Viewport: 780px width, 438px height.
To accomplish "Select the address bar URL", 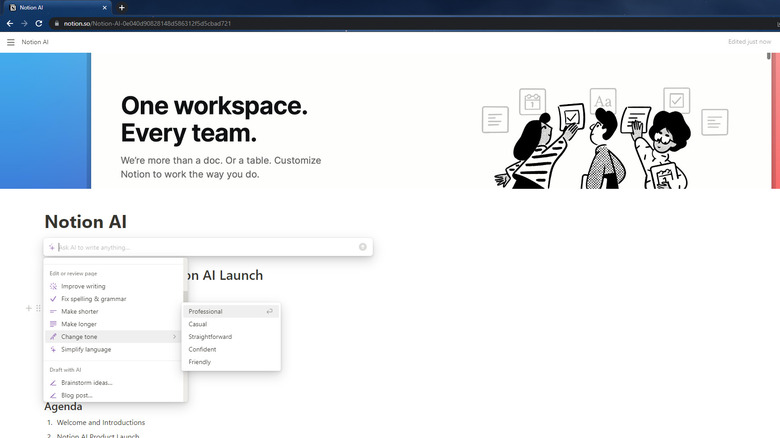I will point(147,23).
